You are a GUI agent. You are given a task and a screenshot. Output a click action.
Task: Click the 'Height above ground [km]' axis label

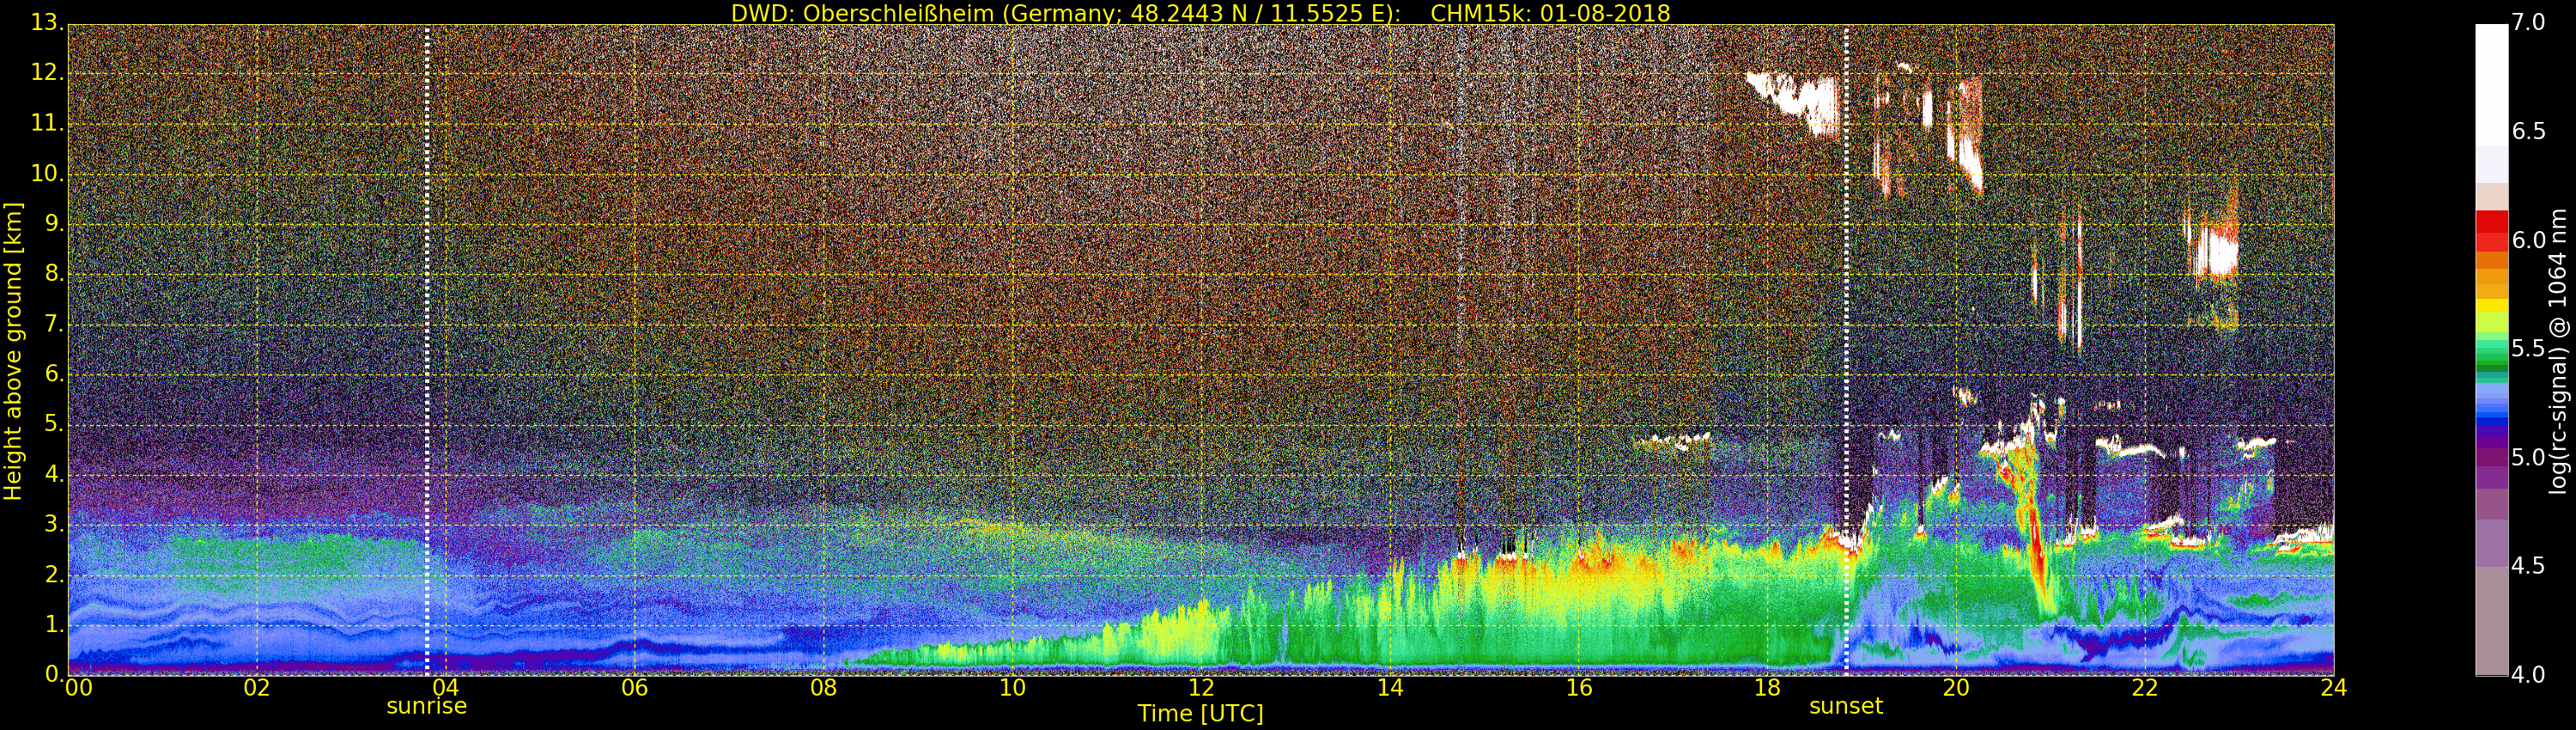click(13, 351)
